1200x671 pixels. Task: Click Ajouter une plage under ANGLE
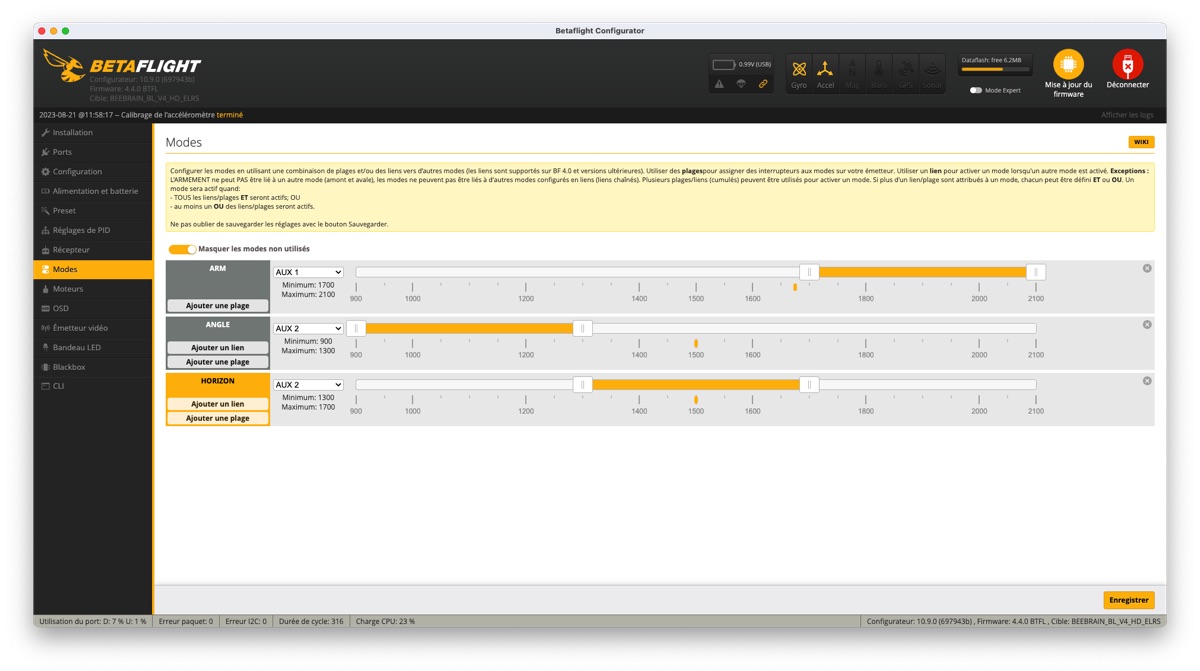(218, 362)
